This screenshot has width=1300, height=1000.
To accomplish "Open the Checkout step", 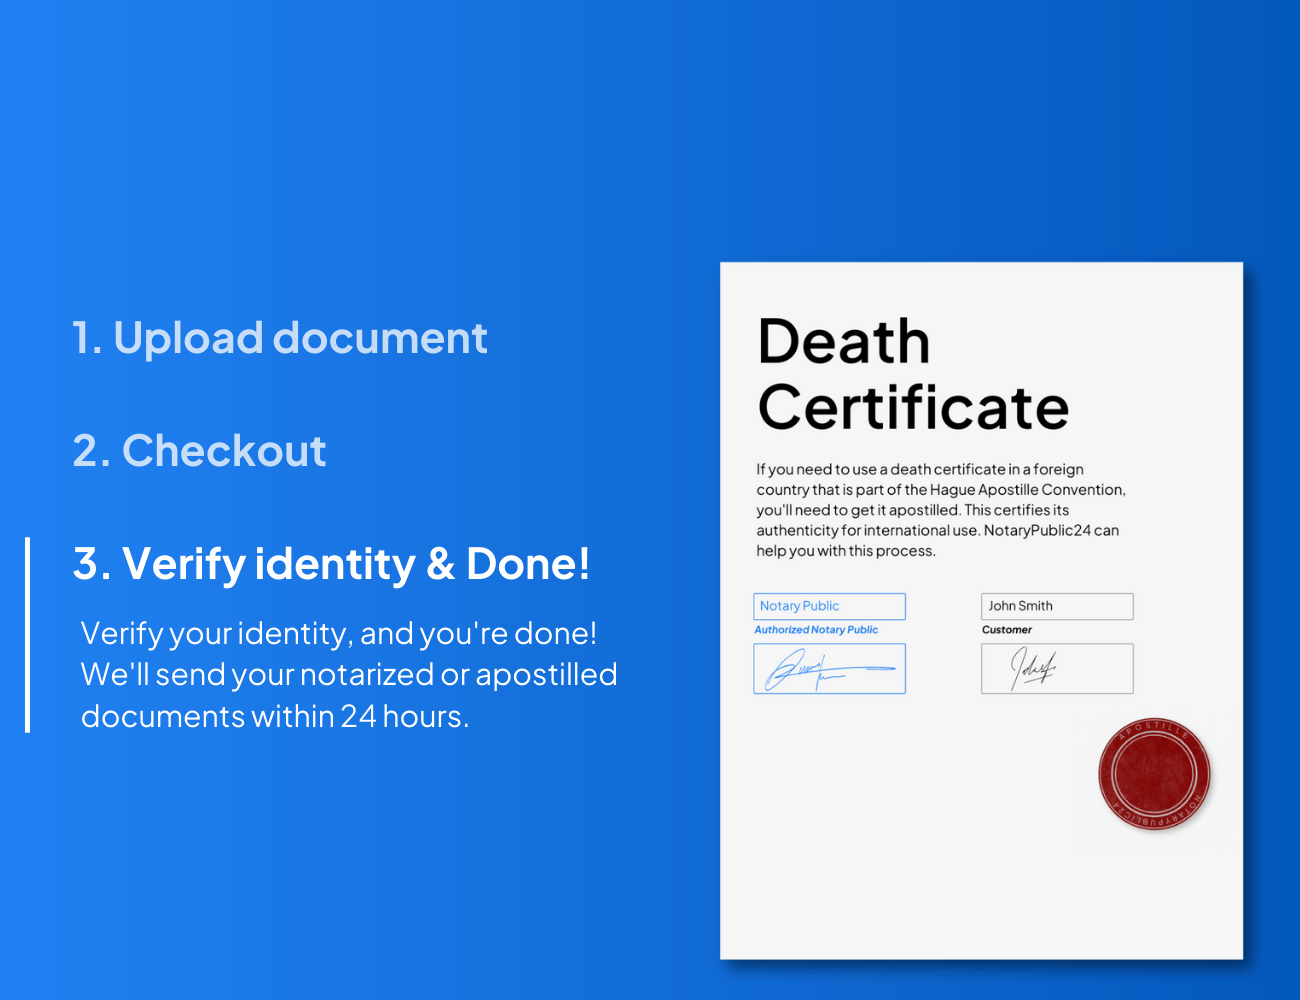I will tap(199, 451).
